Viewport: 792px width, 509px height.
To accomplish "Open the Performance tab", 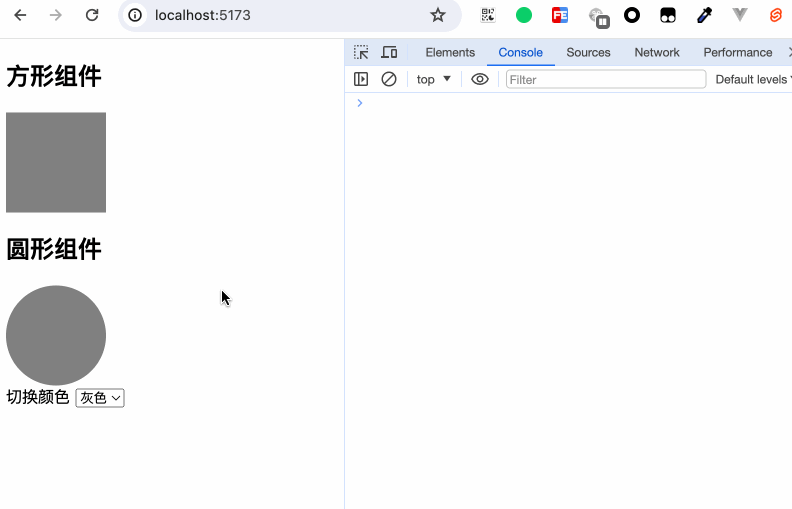I will tap(737, 52).
